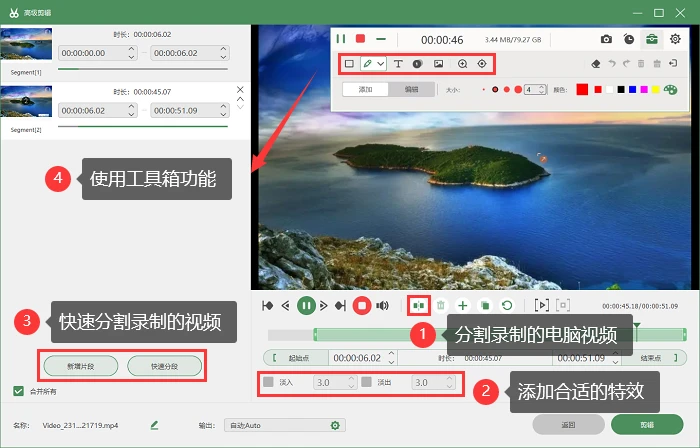
Task: Switch to the Add tab in toolbar
Action: pos(365,89)
